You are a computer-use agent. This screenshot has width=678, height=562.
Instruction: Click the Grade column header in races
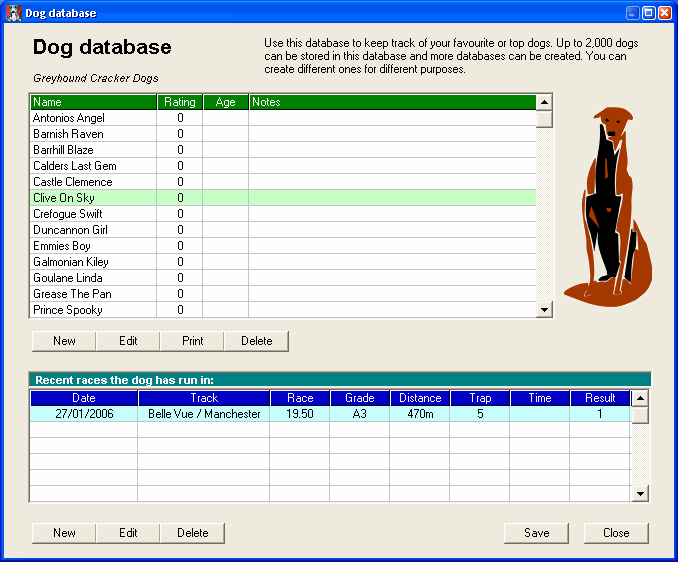(360, 398)
